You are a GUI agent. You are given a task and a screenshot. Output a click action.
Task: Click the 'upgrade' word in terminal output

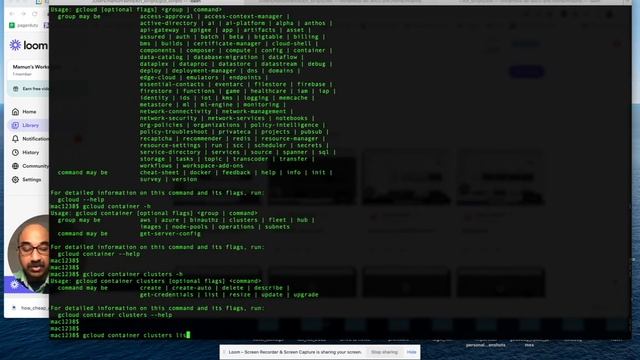pos(306,295)
